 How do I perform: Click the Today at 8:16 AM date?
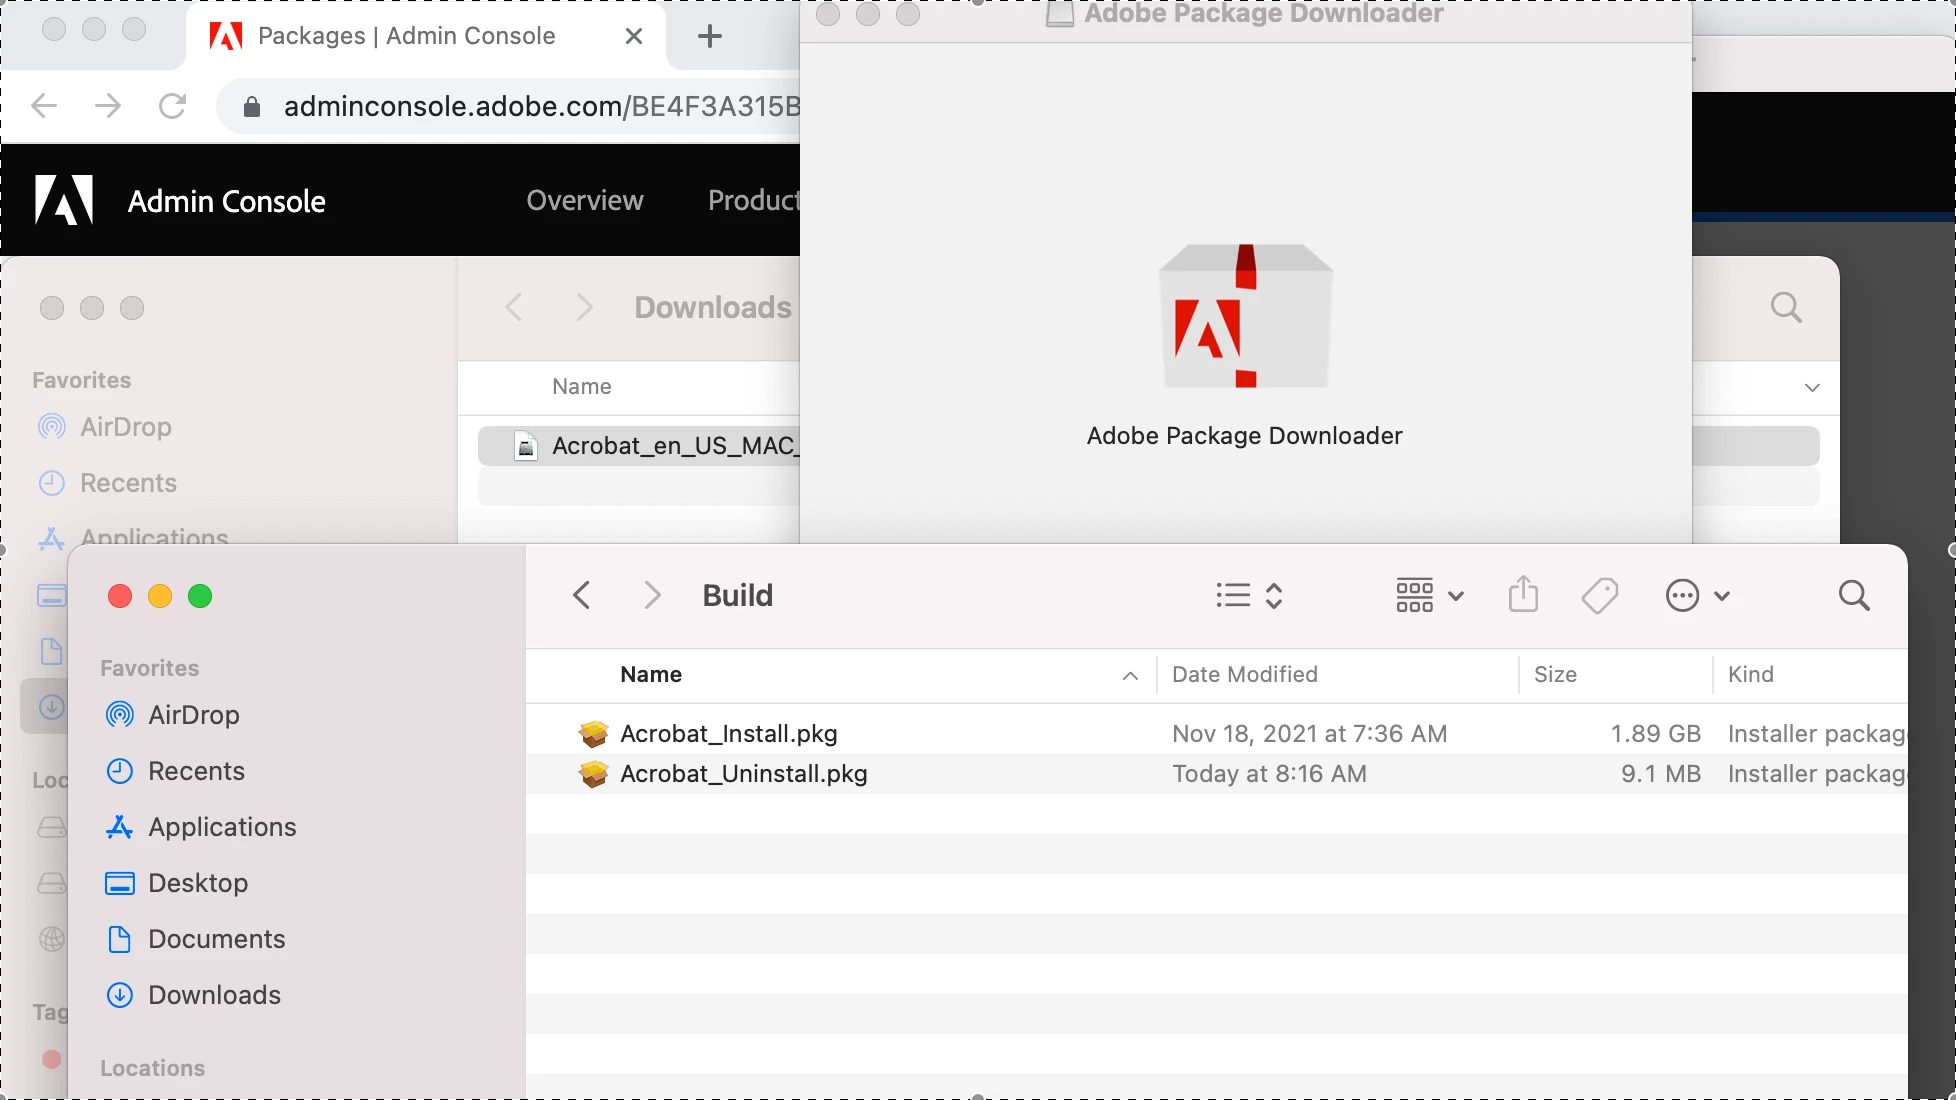coord(1269,774)
